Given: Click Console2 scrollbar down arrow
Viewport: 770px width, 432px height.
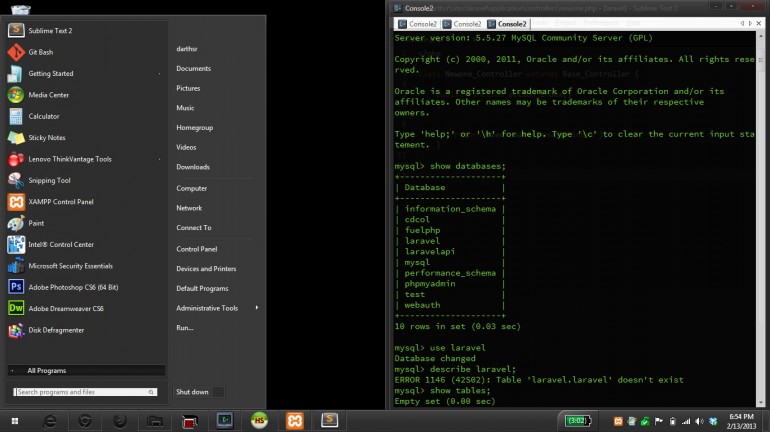Looking at the screenshot, I should [761, 403].
